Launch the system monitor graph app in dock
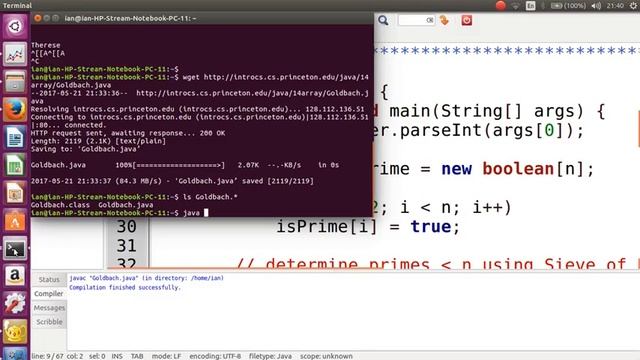Viewport: 640px width, 360px height. click(x=15, y=55)
